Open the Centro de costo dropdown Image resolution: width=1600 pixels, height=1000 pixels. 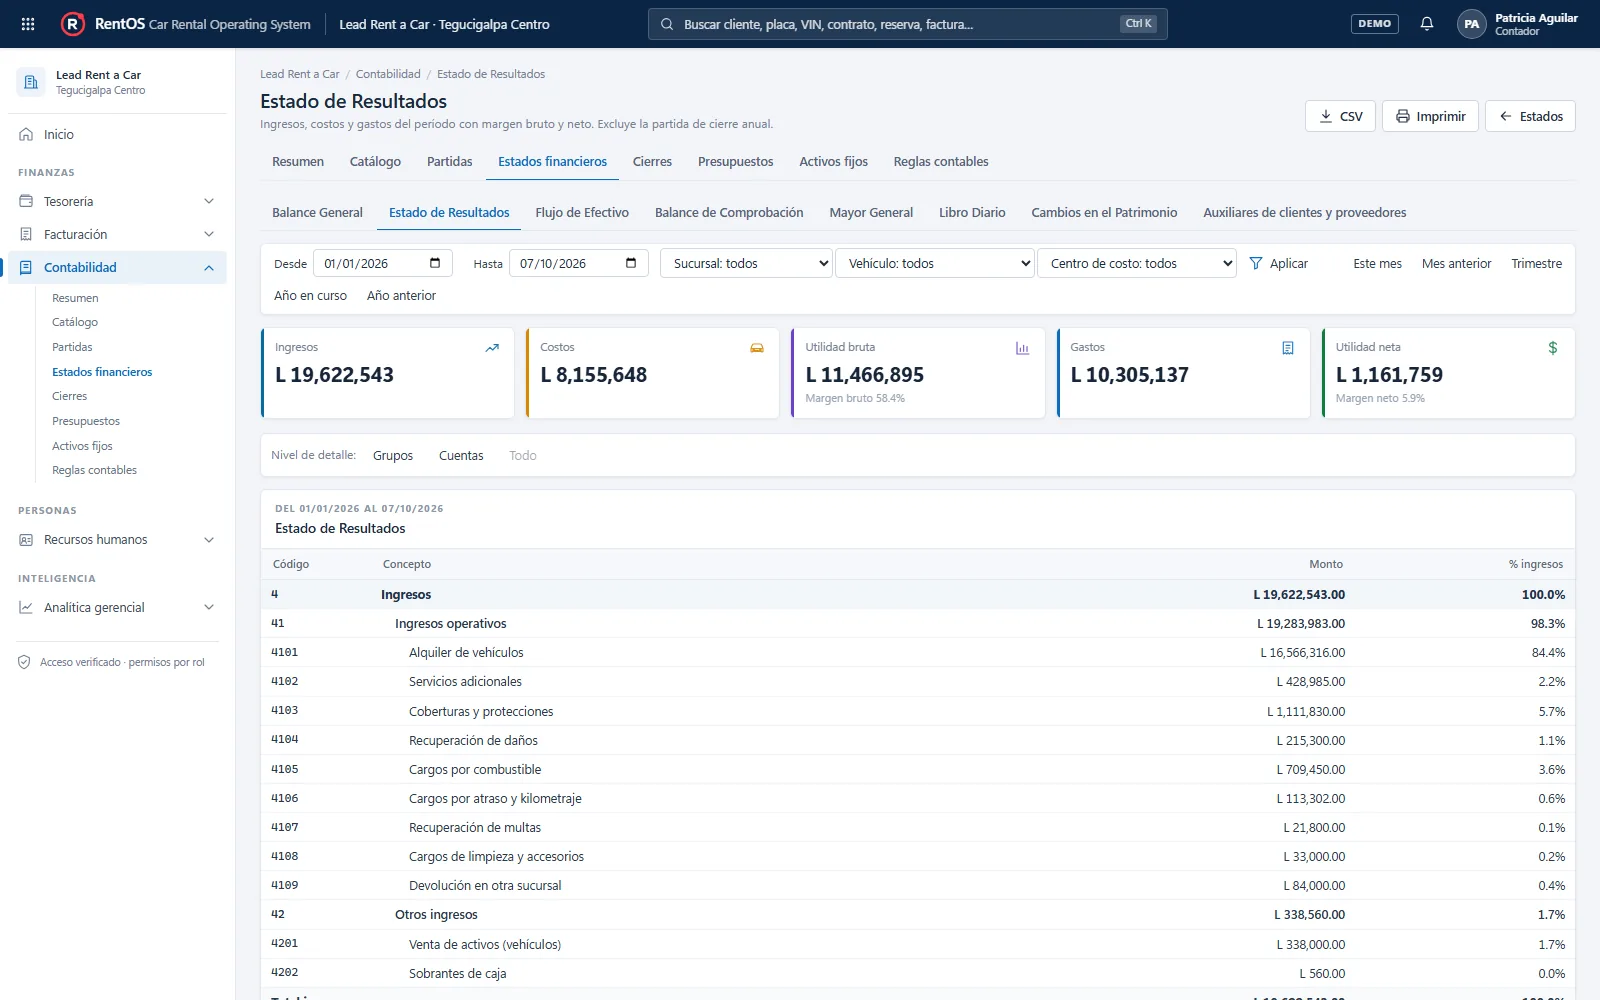tap(1137, 263)
